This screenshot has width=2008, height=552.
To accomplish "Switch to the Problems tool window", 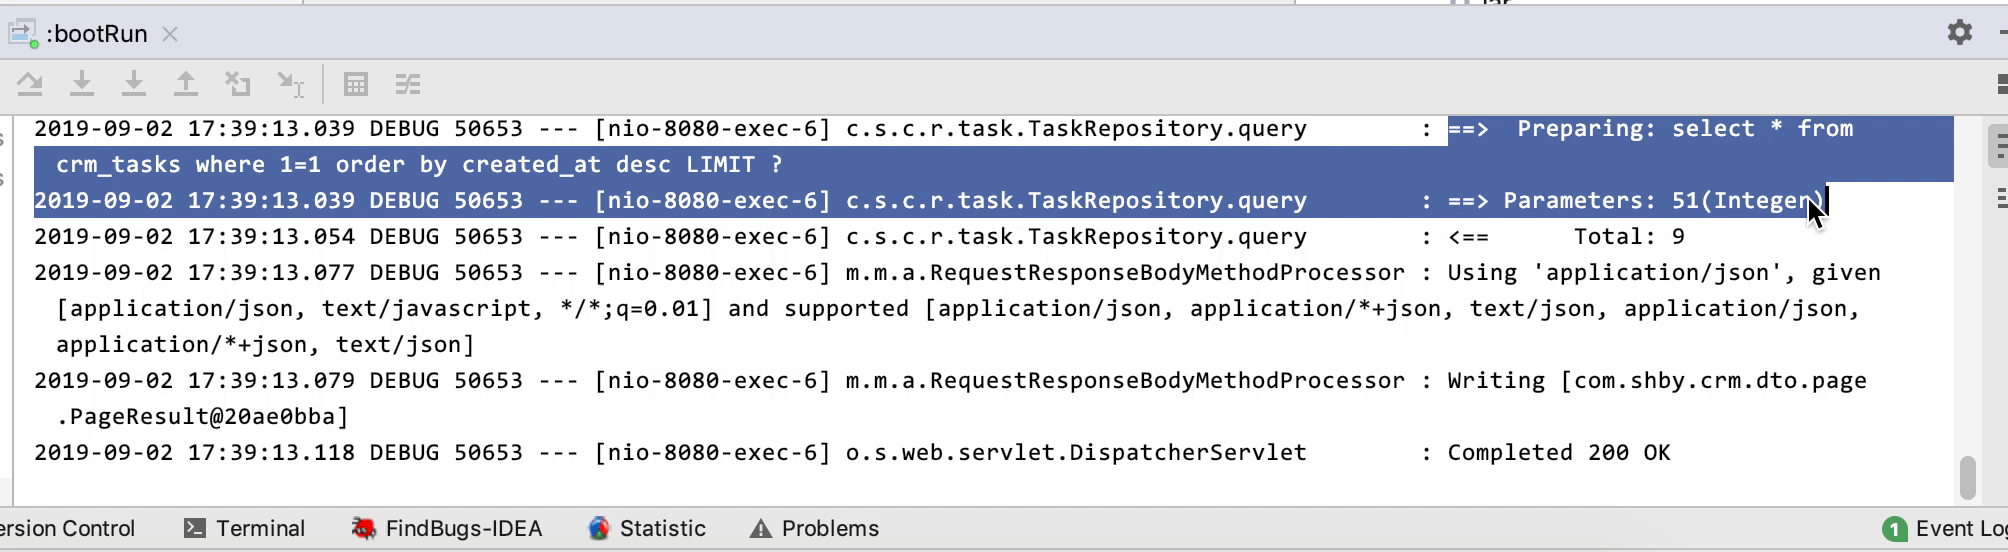I will tap(815, 529).
